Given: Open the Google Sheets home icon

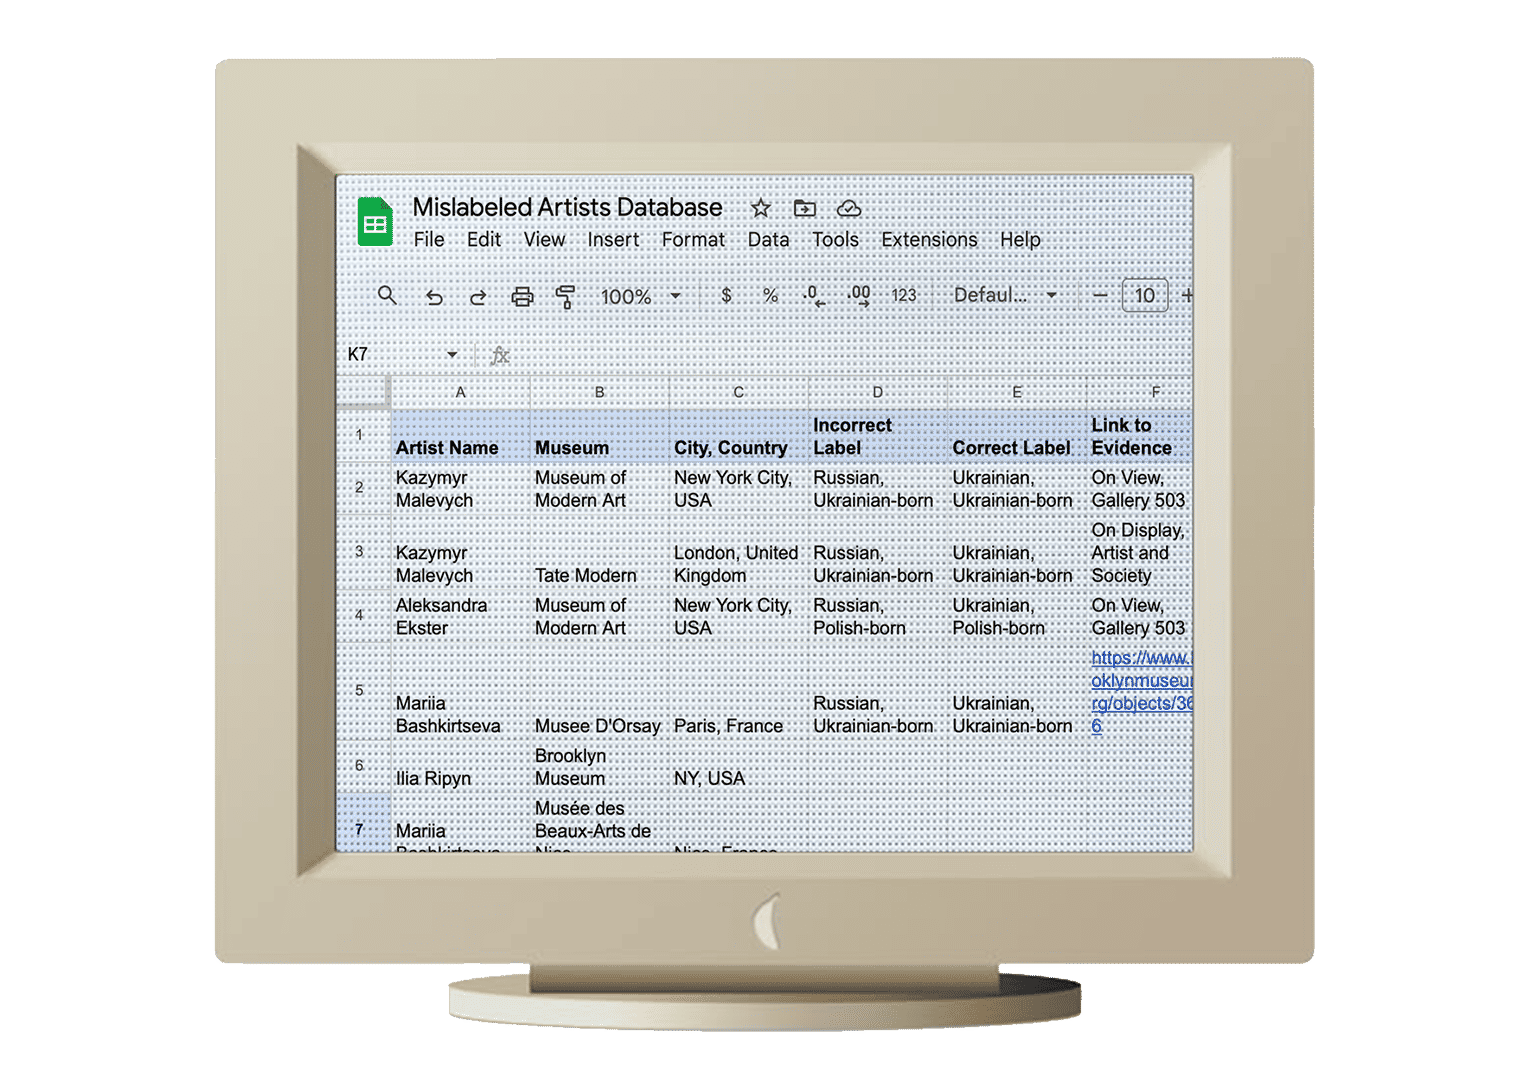Looking at the screenshot, I should (375, 221).
